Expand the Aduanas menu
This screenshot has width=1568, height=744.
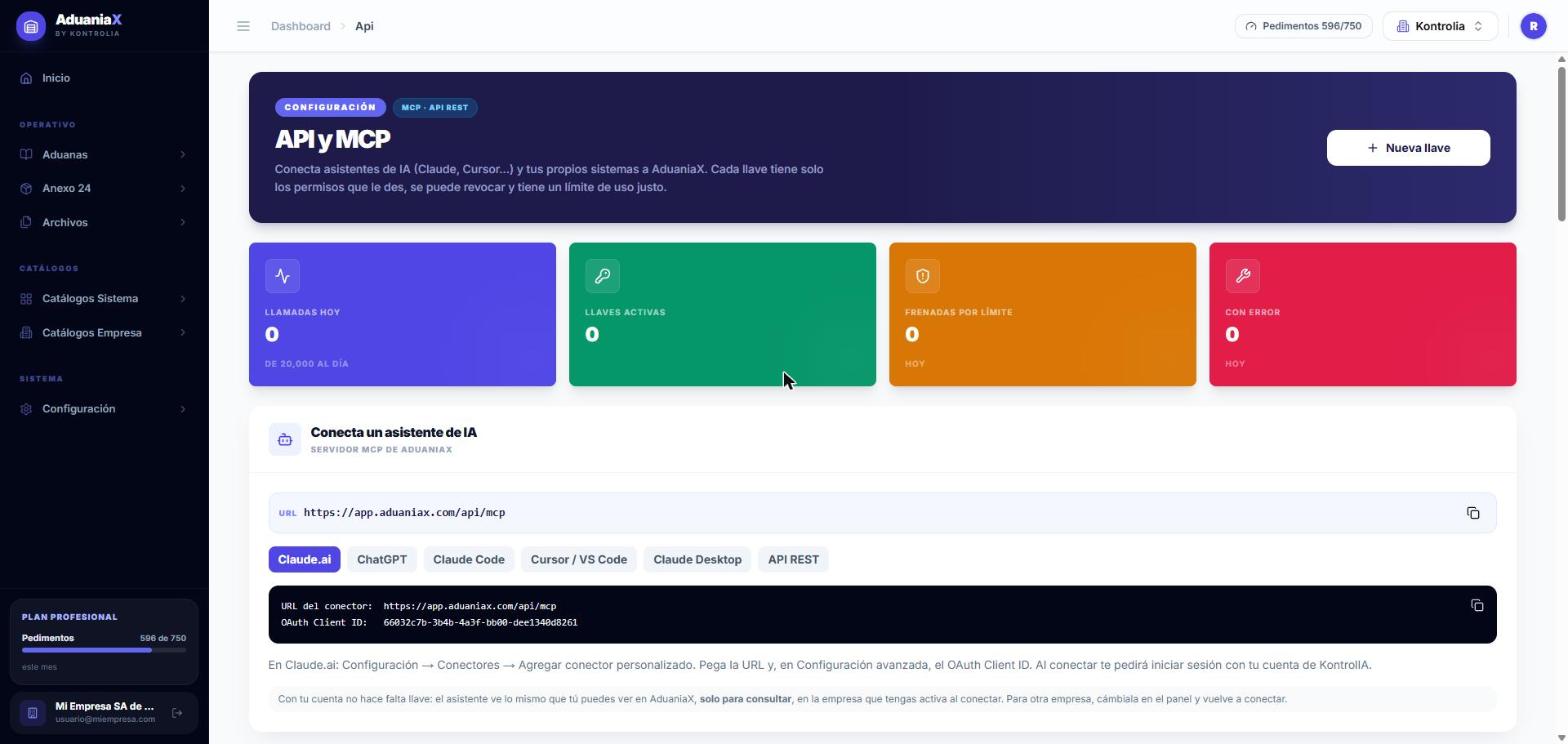click(x=104, y=155)
